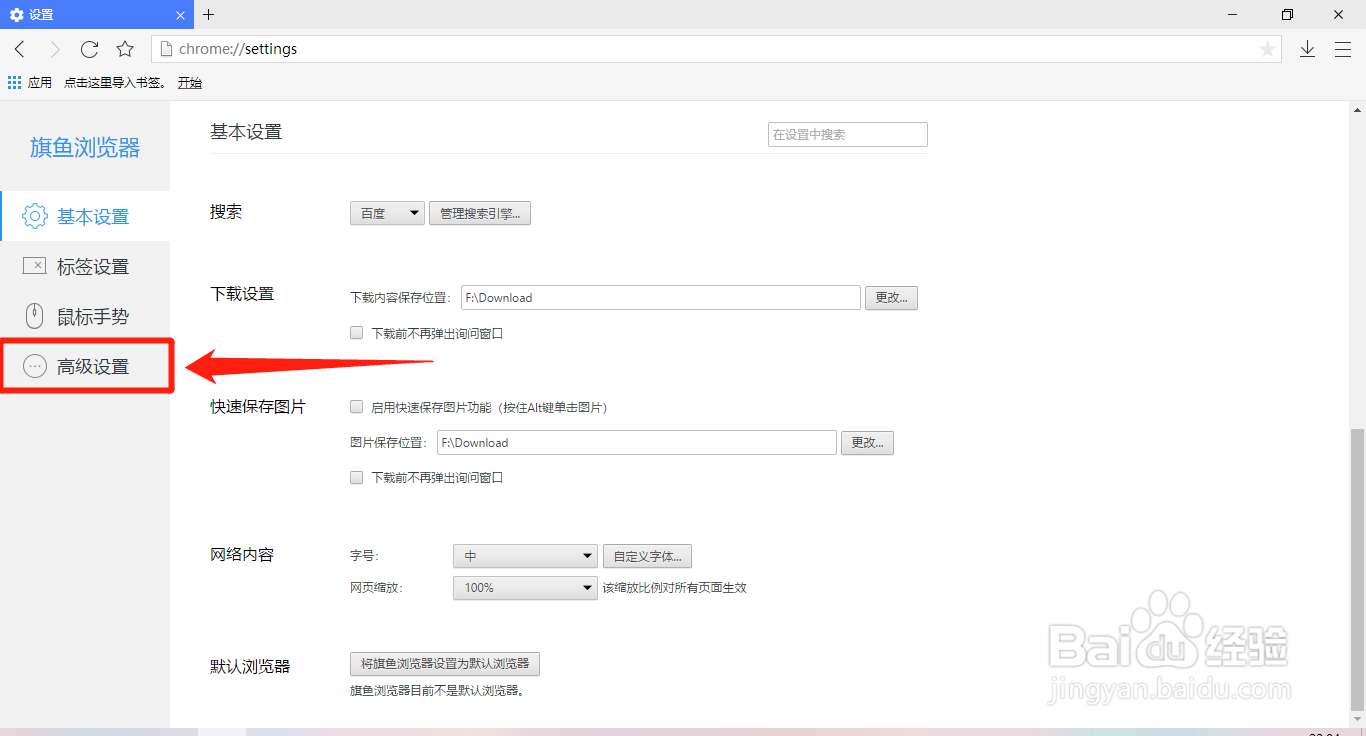This screenshot has width=1366, height=736.
Task: Open the apps grid icon
Action: click(15, 82)
